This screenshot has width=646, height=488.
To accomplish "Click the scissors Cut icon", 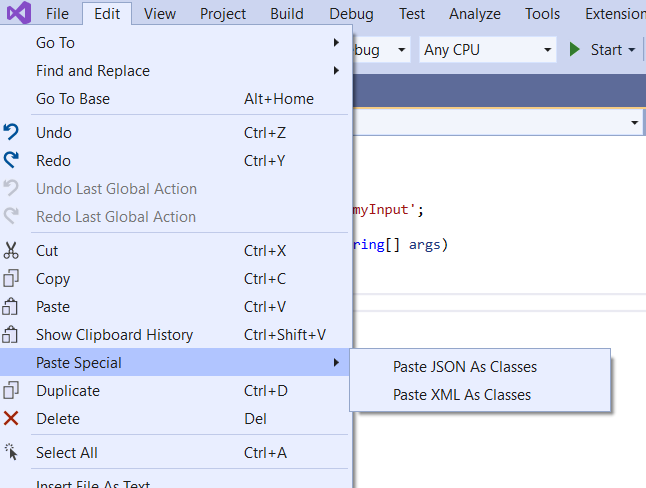I will 11,250.
